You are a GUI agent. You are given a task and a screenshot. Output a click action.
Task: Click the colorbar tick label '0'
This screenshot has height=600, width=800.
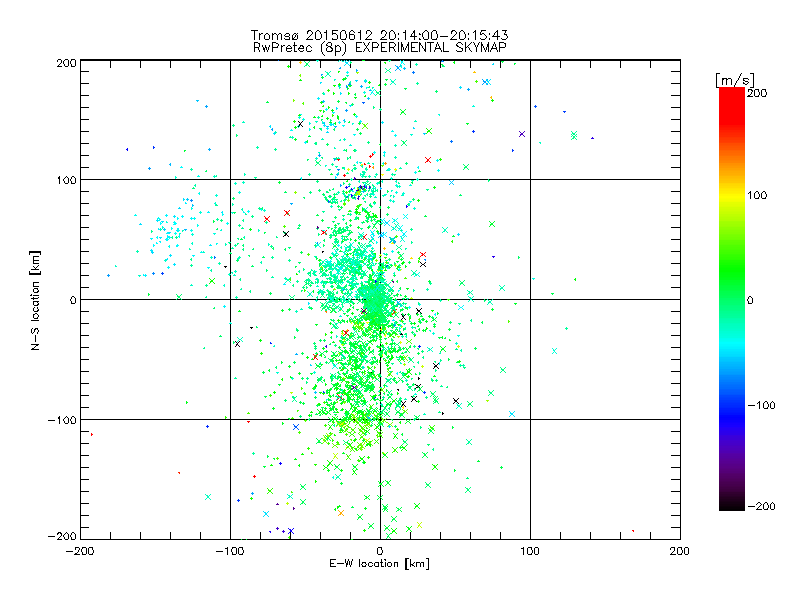pos(750,300)
